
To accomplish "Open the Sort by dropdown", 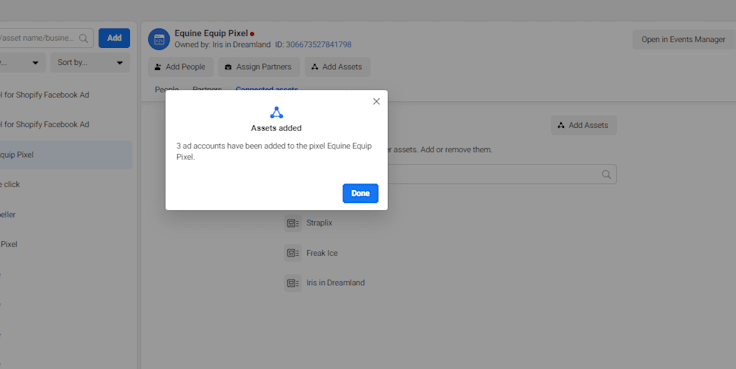I will [90, 62].
